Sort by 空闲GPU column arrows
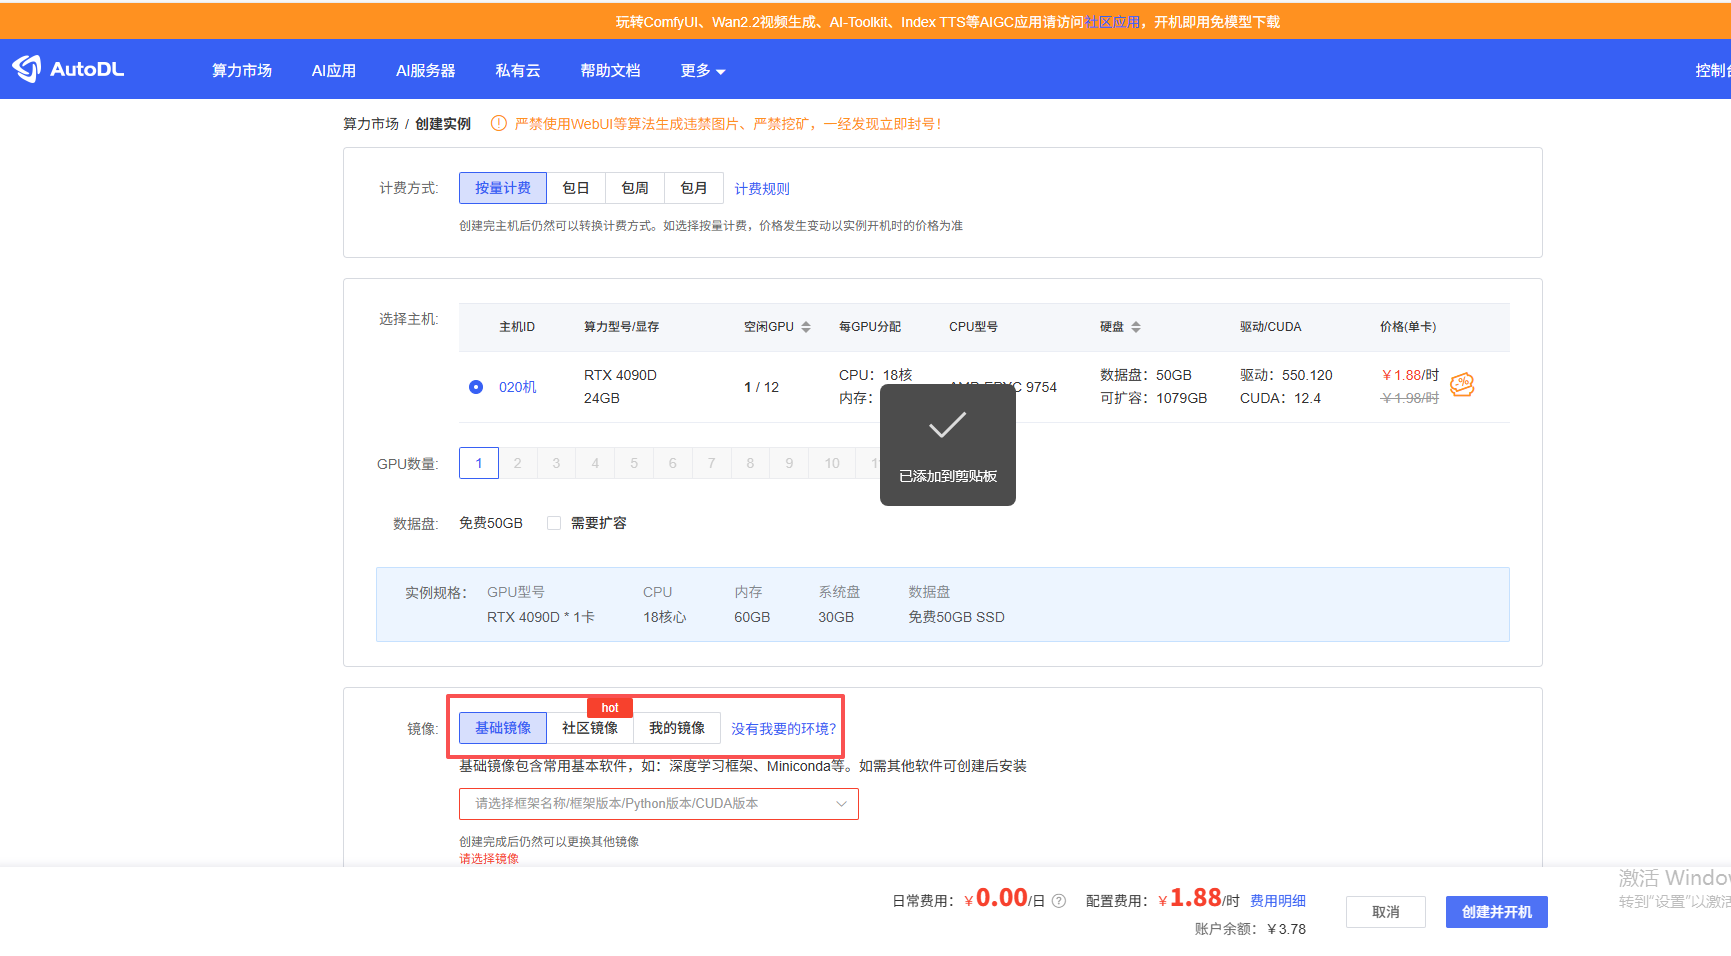 pos(806,327)
